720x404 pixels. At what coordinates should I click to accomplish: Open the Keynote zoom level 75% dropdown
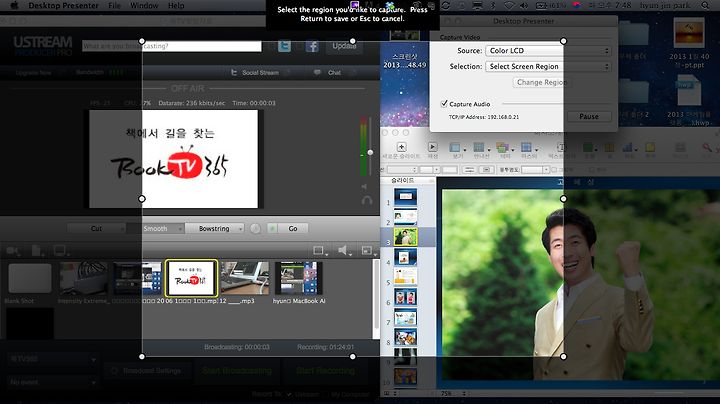point(453,393)
